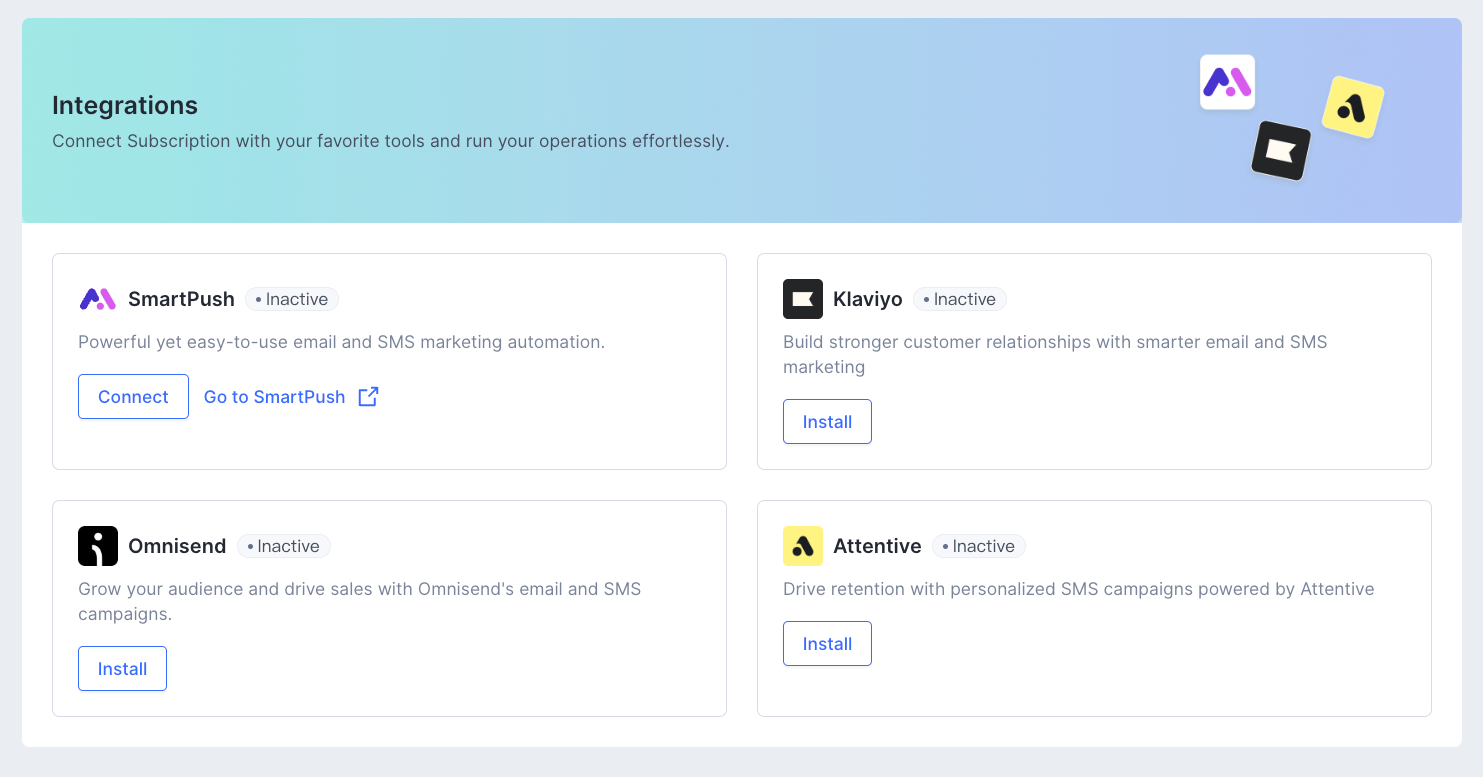Image resolution: width=1483 pixels, height=777 pixels.
Task: Connect the SmartPush integration
Action: [133, 397]
